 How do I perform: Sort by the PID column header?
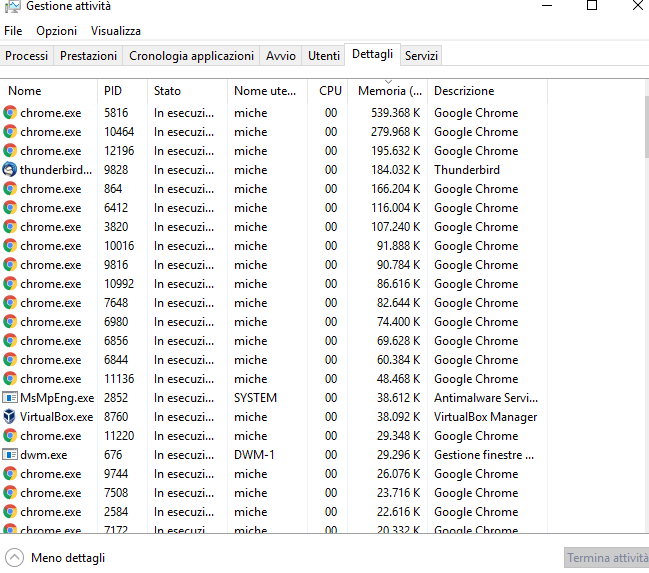(x=123, y=91)
